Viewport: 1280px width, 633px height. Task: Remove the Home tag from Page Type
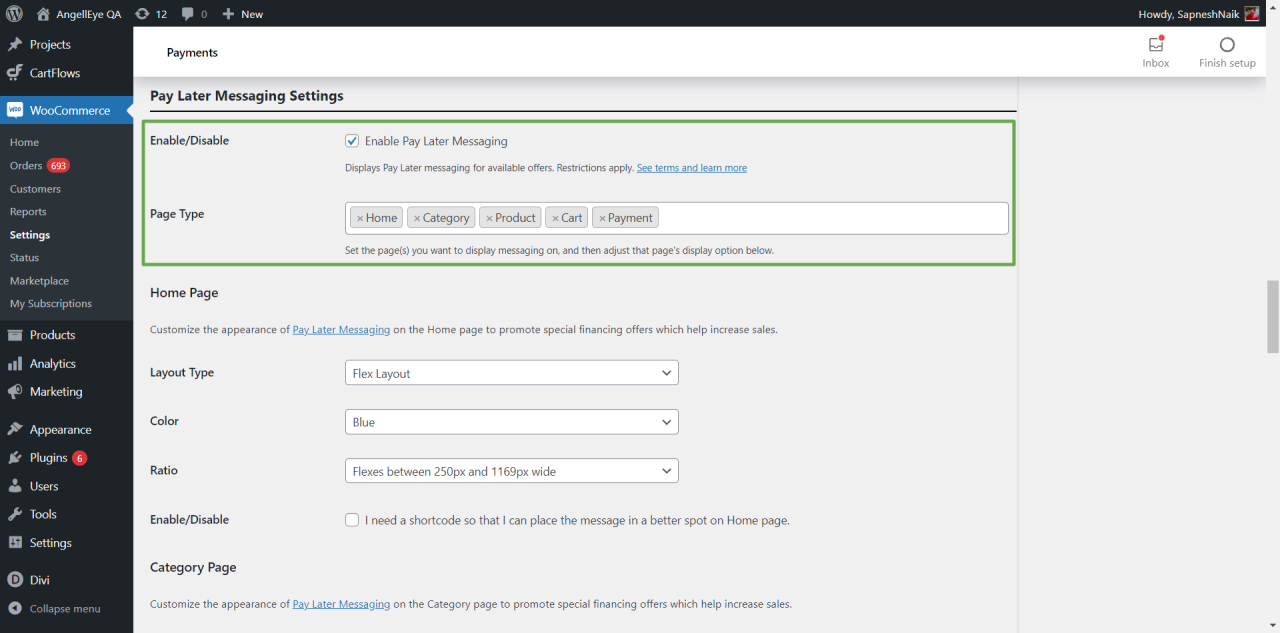(x=360, y=218)
